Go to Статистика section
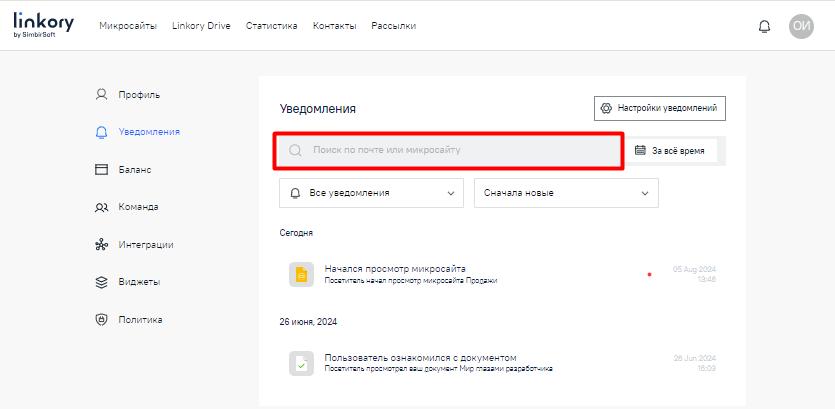The image size is (835, 409). coord(272,26)
